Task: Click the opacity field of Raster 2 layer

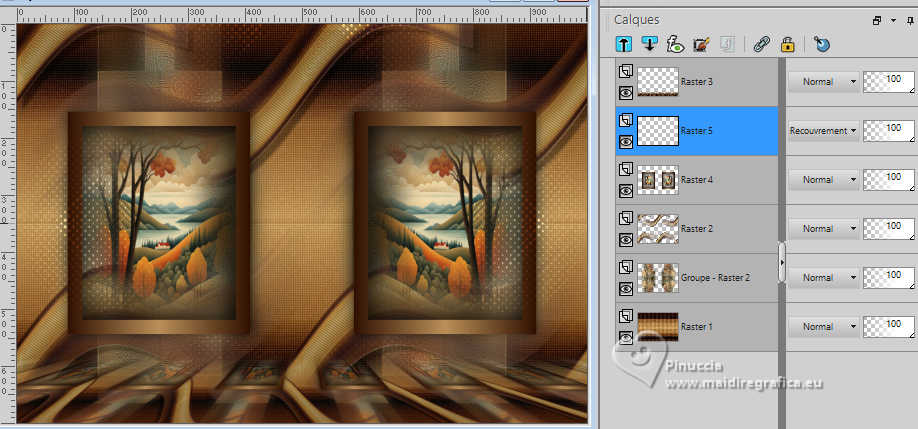Action: point(889,229)
